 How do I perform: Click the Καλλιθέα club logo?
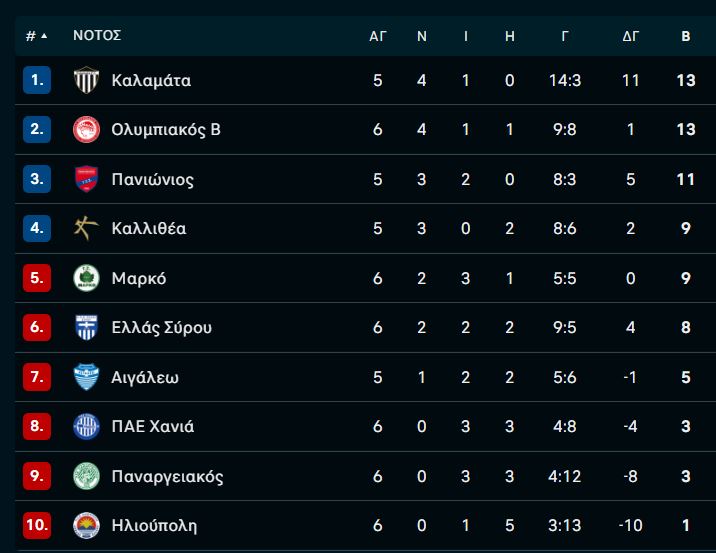87,228
